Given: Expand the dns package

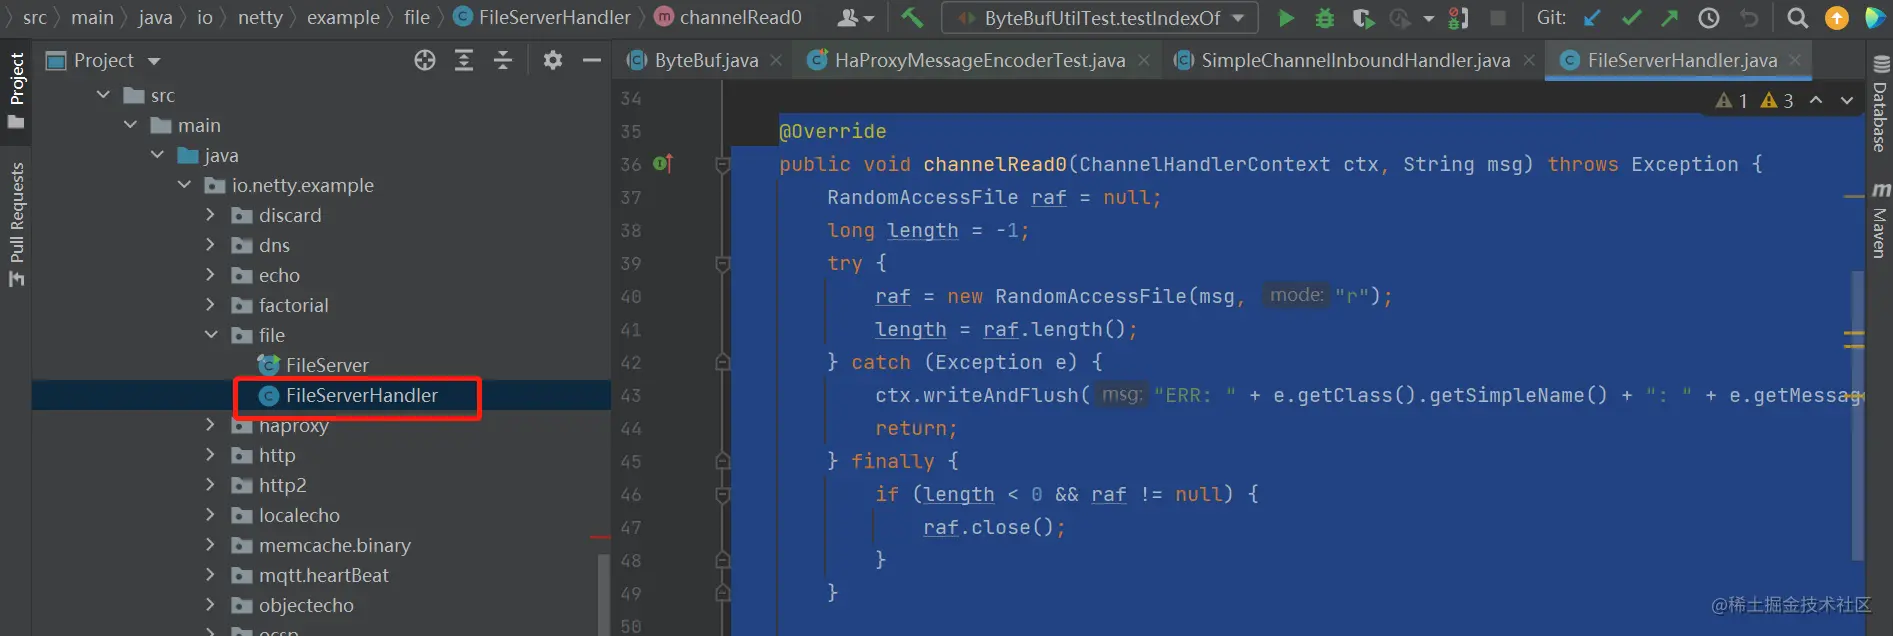Looking at the screenshot, I should pyautogui.click(x=210, y=245).
